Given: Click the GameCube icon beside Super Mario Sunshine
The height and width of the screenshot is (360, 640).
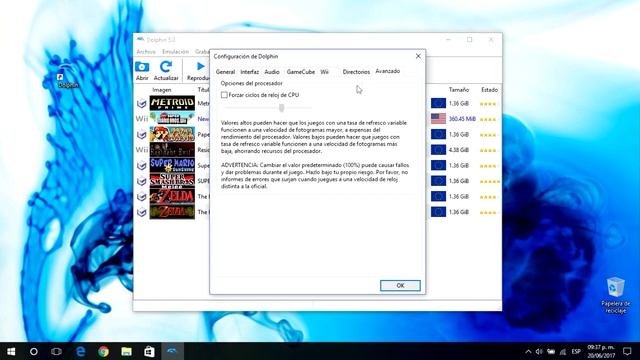Looking at the screenshot, I should (142, 165).
